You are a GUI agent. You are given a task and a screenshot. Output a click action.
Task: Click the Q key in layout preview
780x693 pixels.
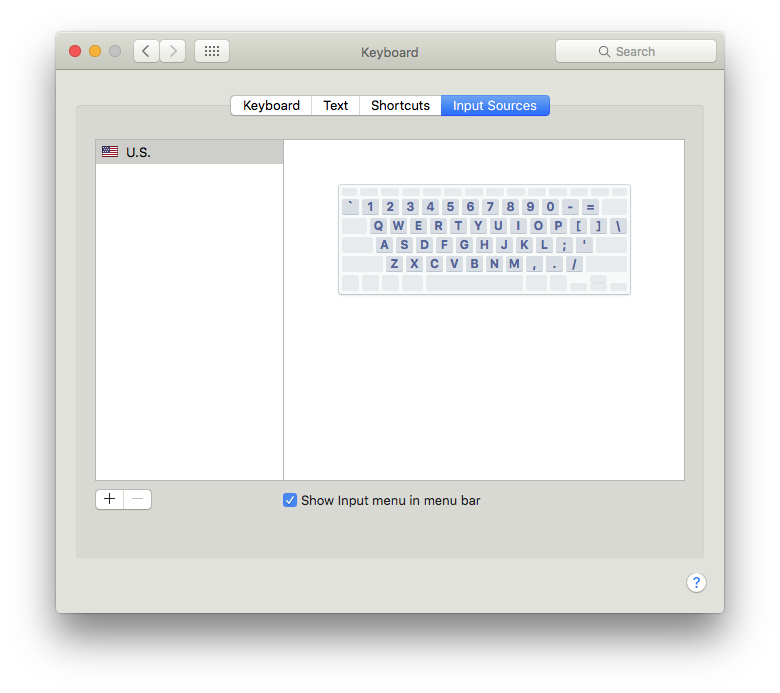click(x=378, y=226)
